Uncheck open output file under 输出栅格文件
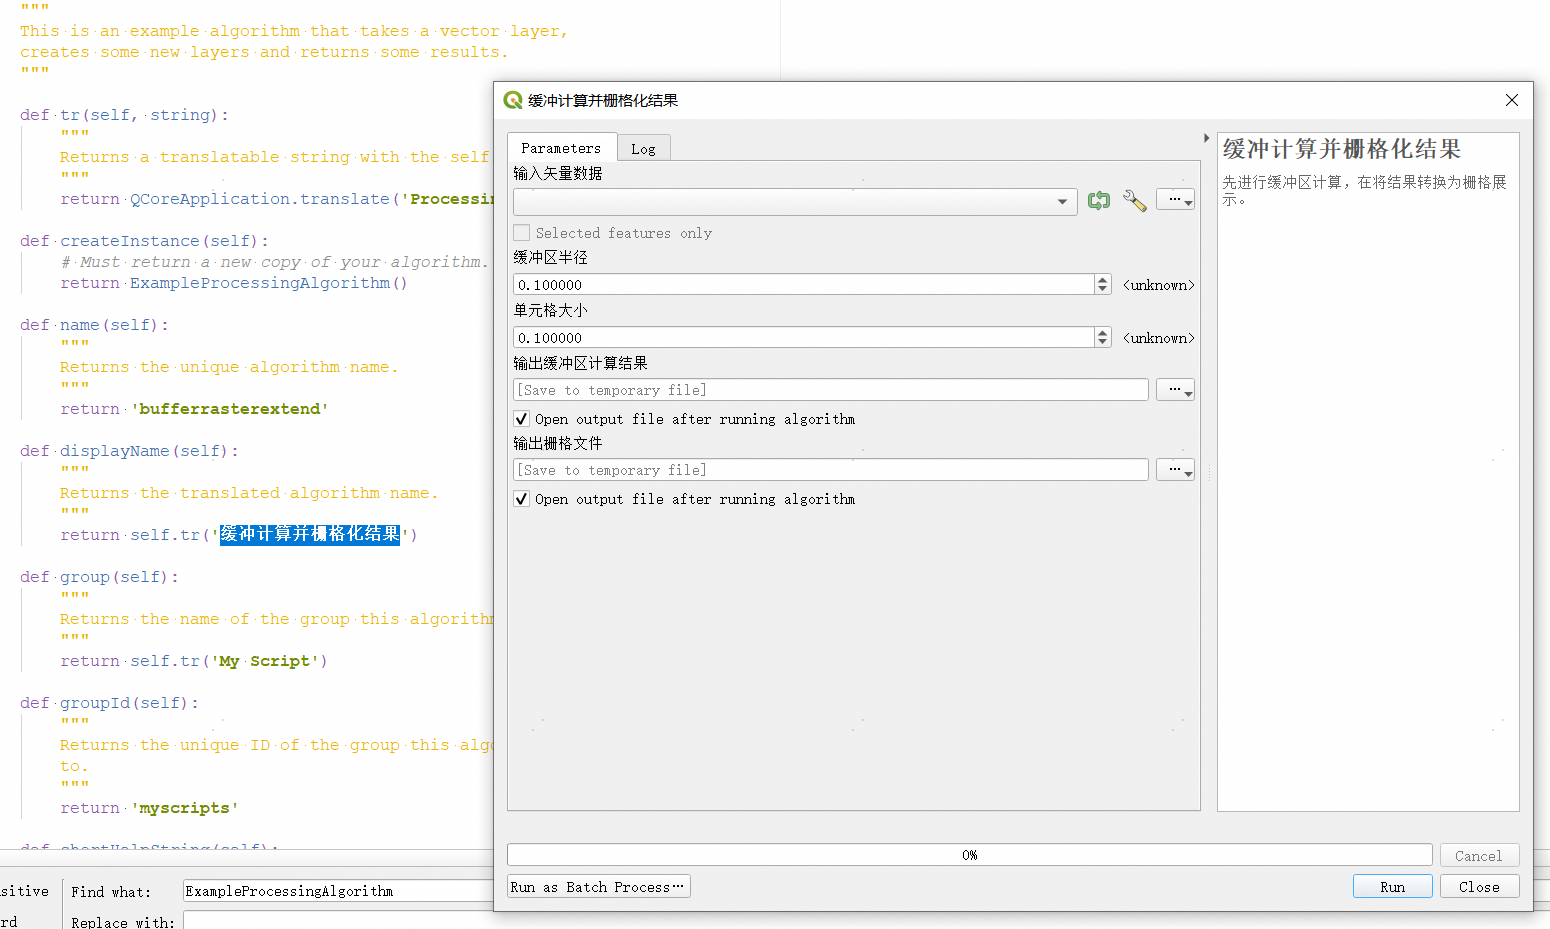 (x=522, y=499)
